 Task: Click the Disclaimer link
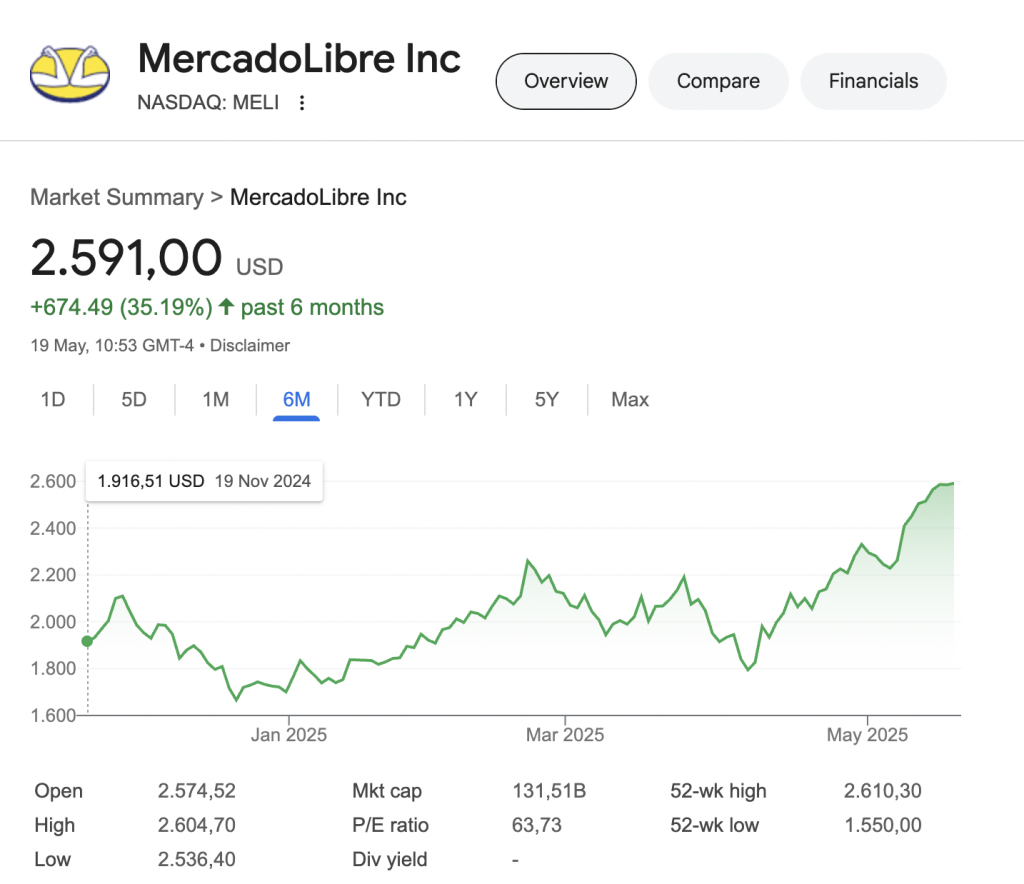[249, 345]
